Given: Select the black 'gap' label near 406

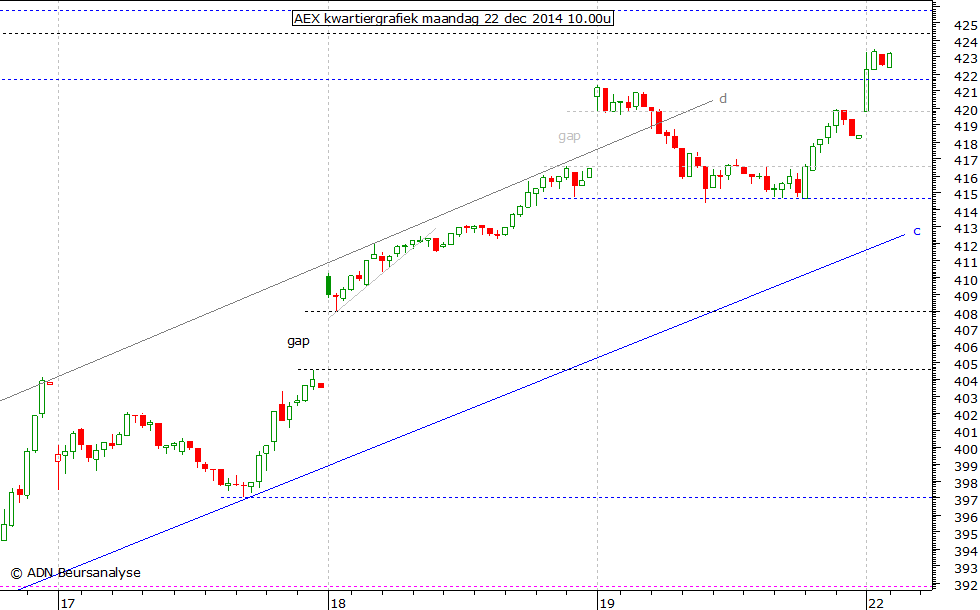Looking at the screenshot, I should pyautogui.click(x=298, y=341).
